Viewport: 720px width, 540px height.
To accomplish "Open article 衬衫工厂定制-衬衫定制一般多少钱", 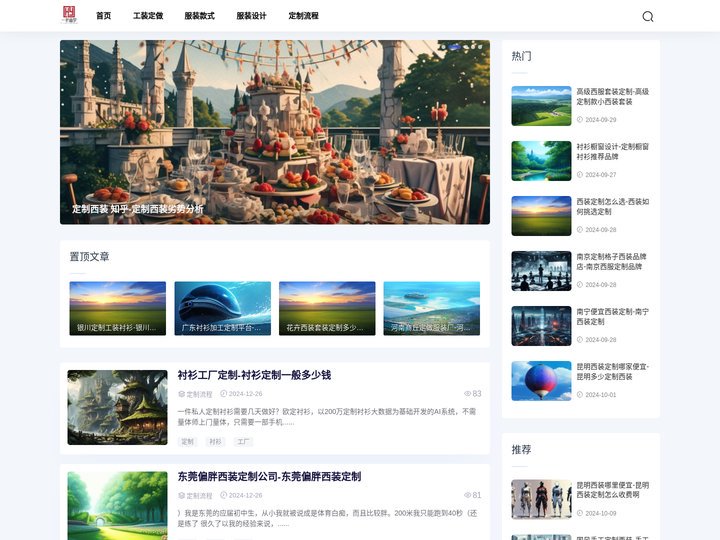I will [x=254, y=375].
